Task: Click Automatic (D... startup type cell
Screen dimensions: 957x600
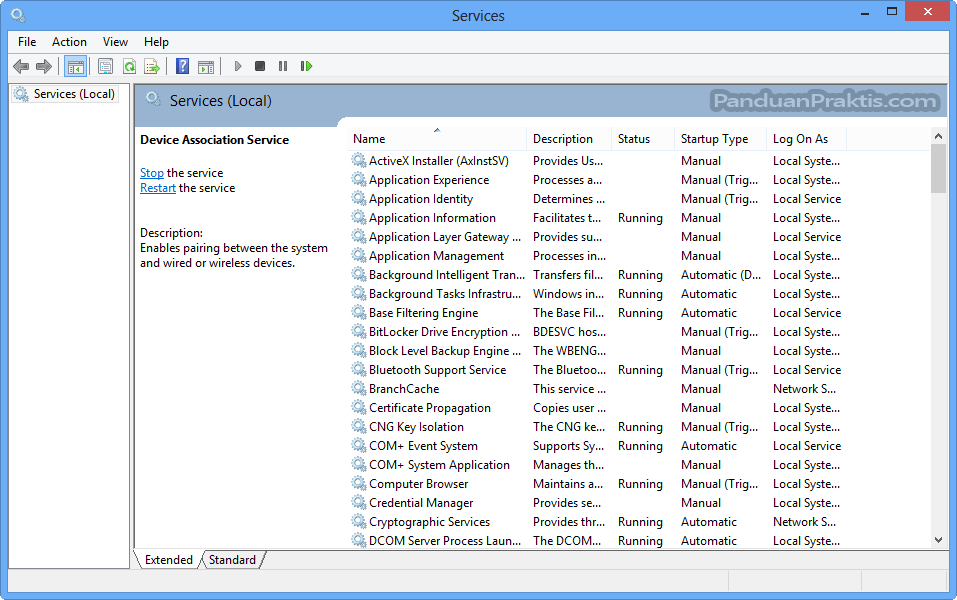Action: [721, 275]
